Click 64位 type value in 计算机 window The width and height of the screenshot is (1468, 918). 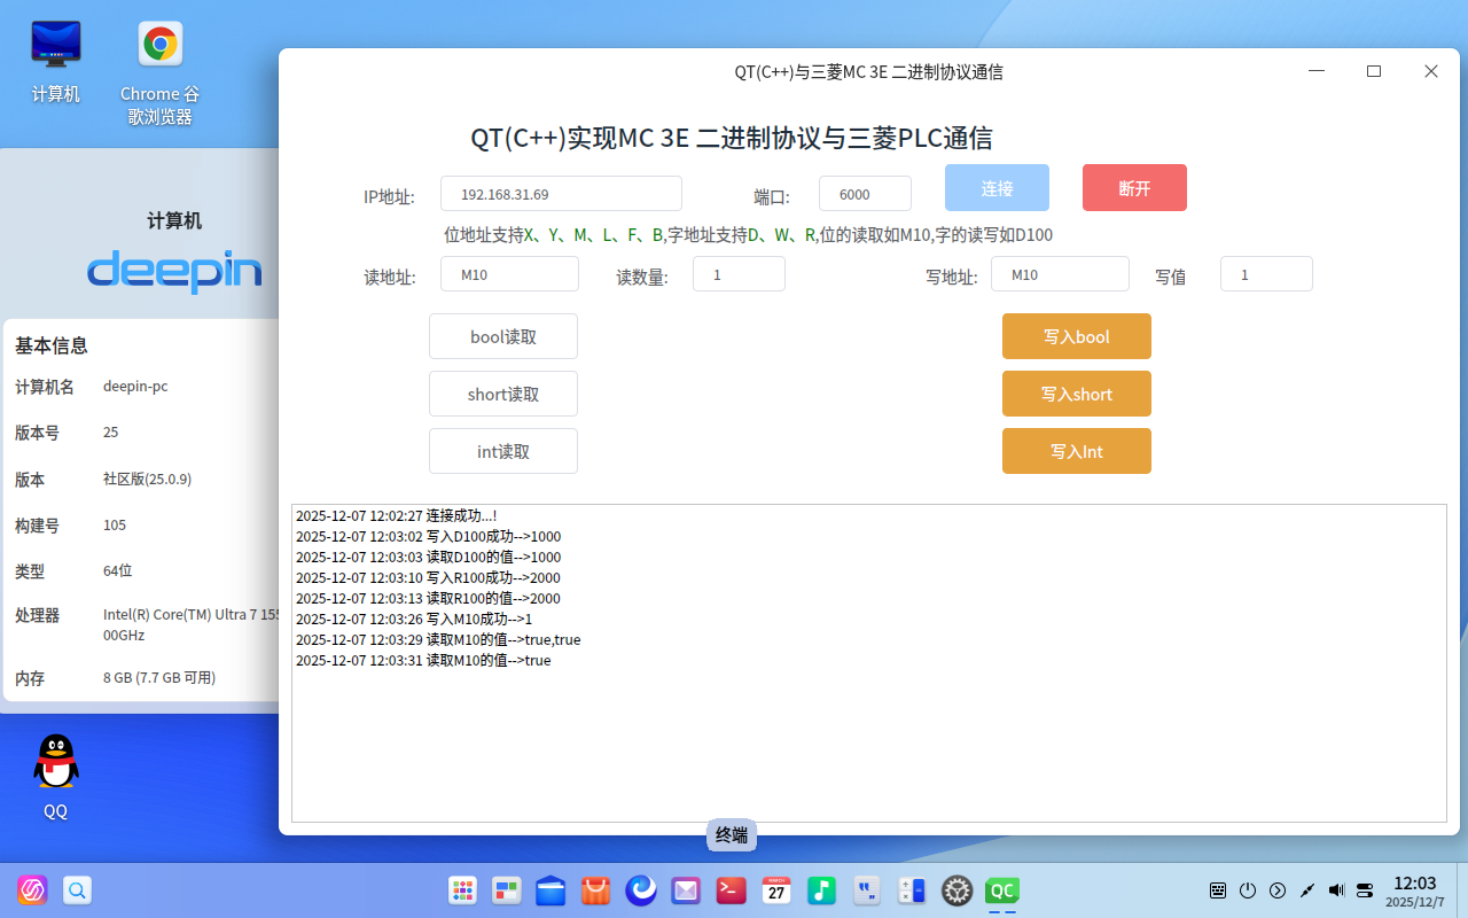[117, 571]
